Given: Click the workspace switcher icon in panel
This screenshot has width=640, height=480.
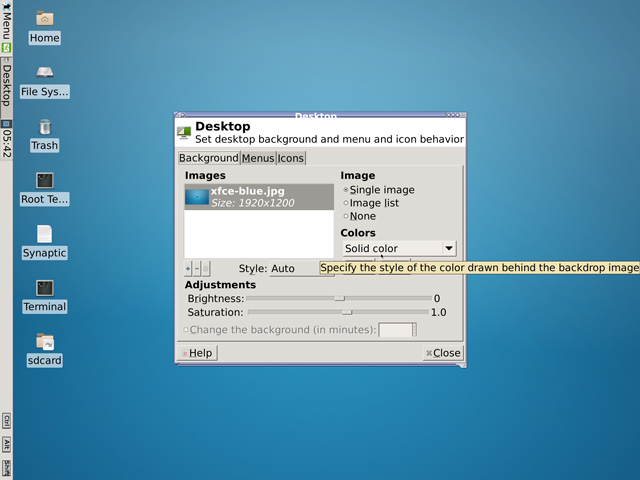Looking at the screenshot, I should [6, 124].
